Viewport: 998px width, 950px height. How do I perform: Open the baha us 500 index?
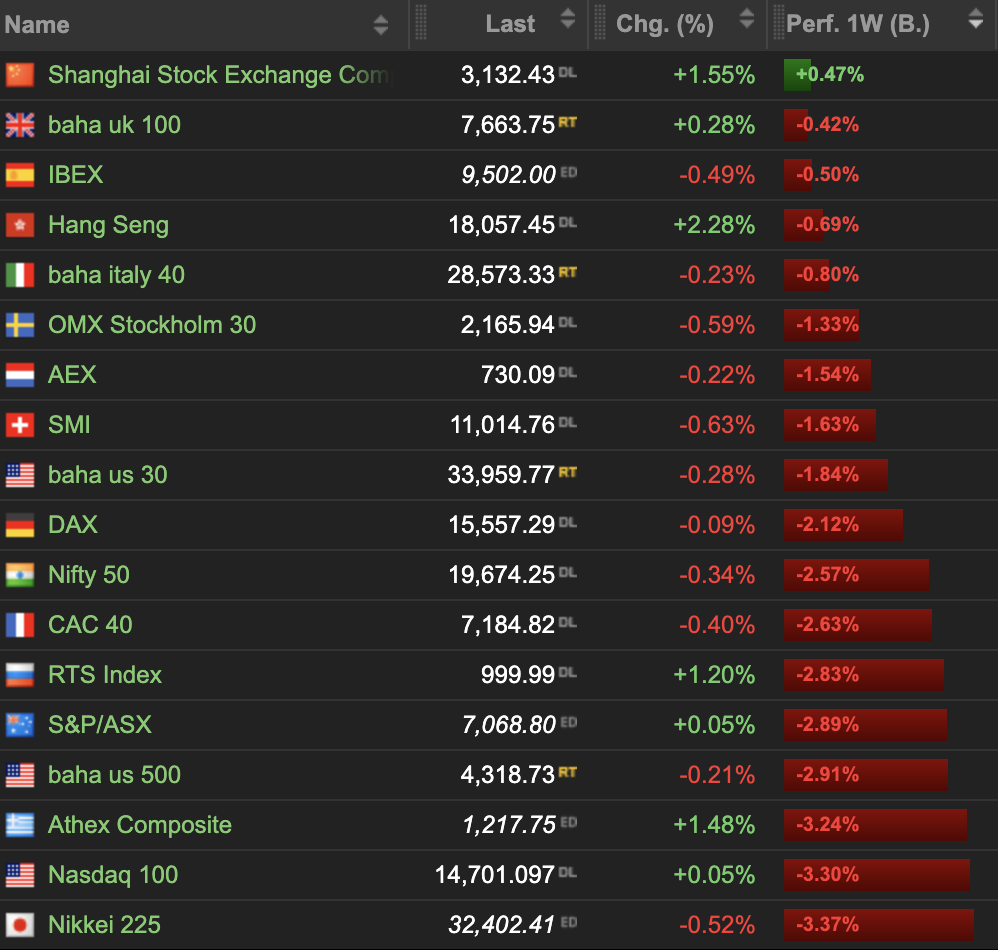[x=115, y=775]
